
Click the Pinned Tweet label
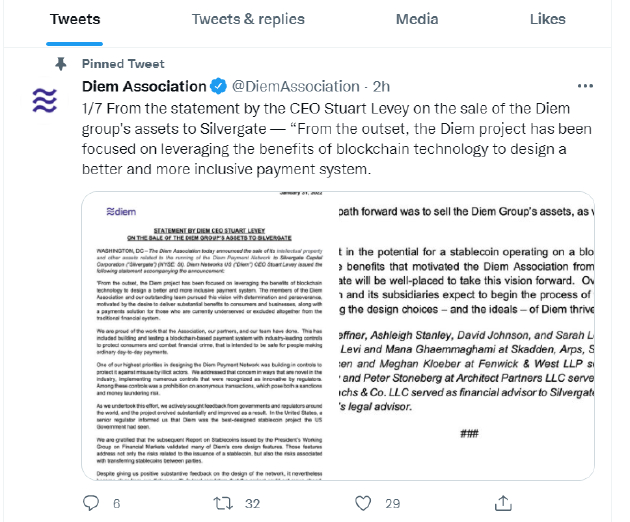pos(123,63)
